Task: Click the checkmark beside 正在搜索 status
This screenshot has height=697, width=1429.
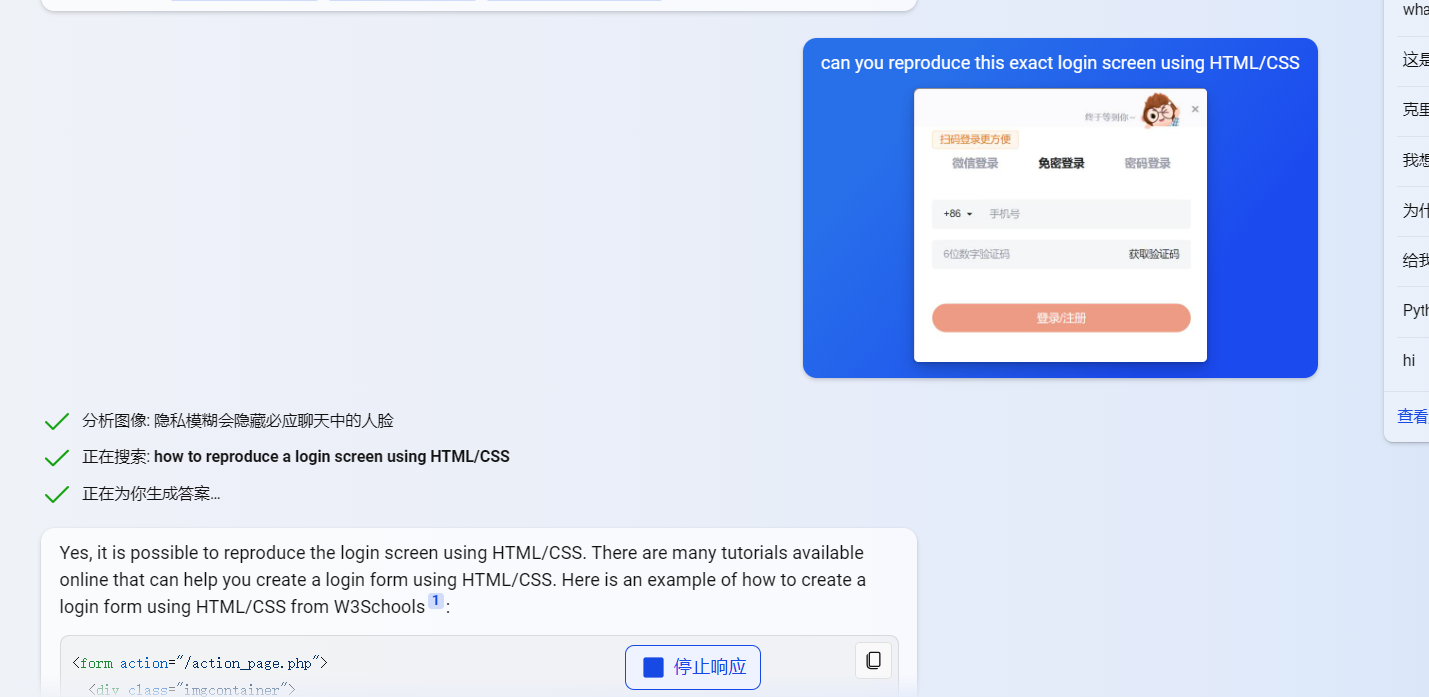Action: pyautogui.click(x=57, y=458)
